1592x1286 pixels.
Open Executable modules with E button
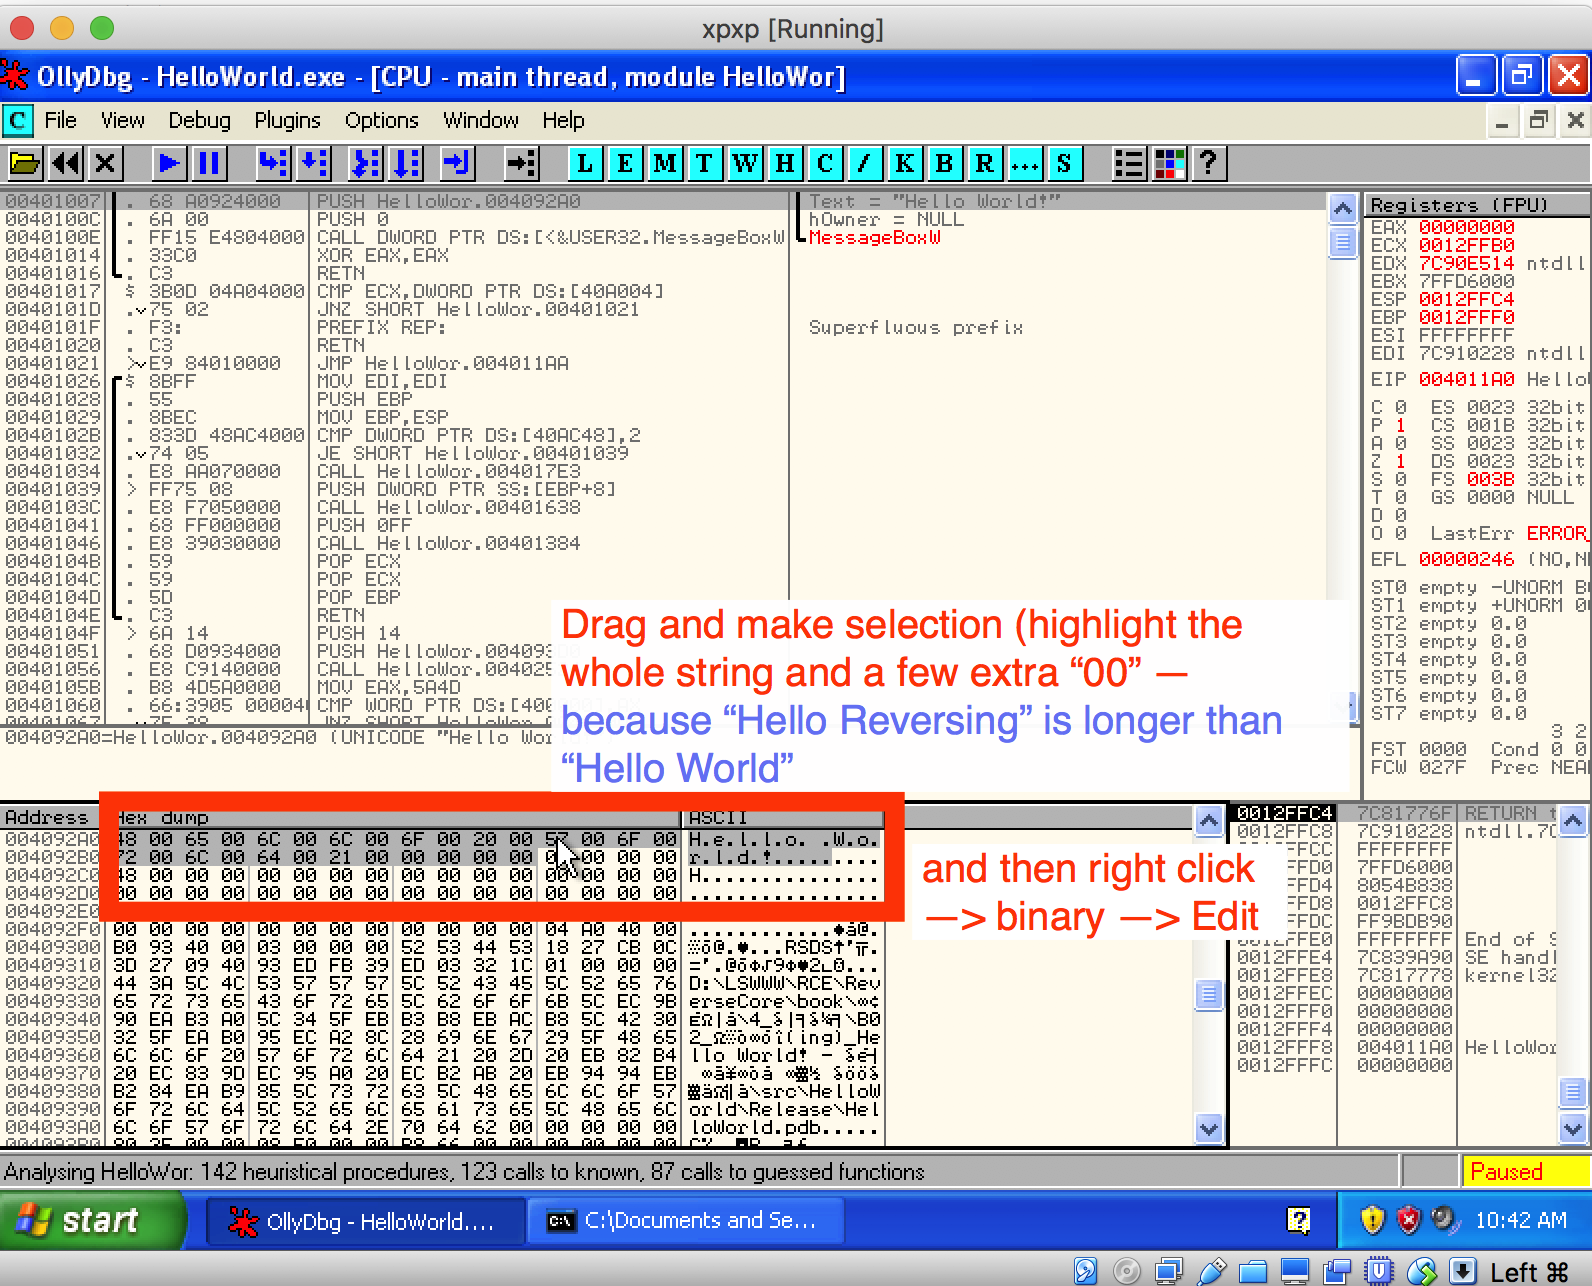pos(625,163)
